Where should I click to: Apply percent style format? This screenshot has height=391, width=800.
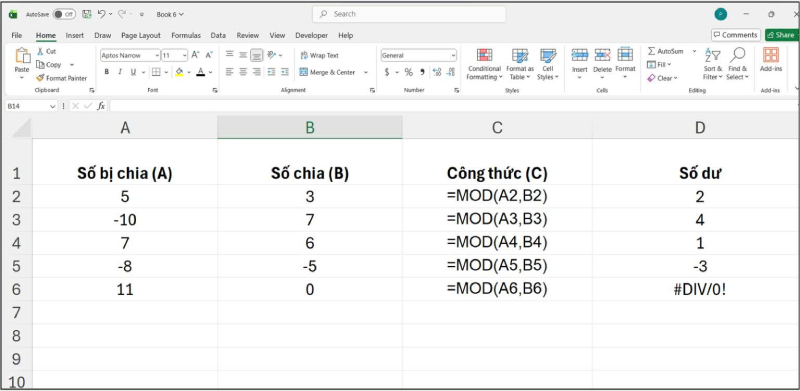click(x=409, y=72)
